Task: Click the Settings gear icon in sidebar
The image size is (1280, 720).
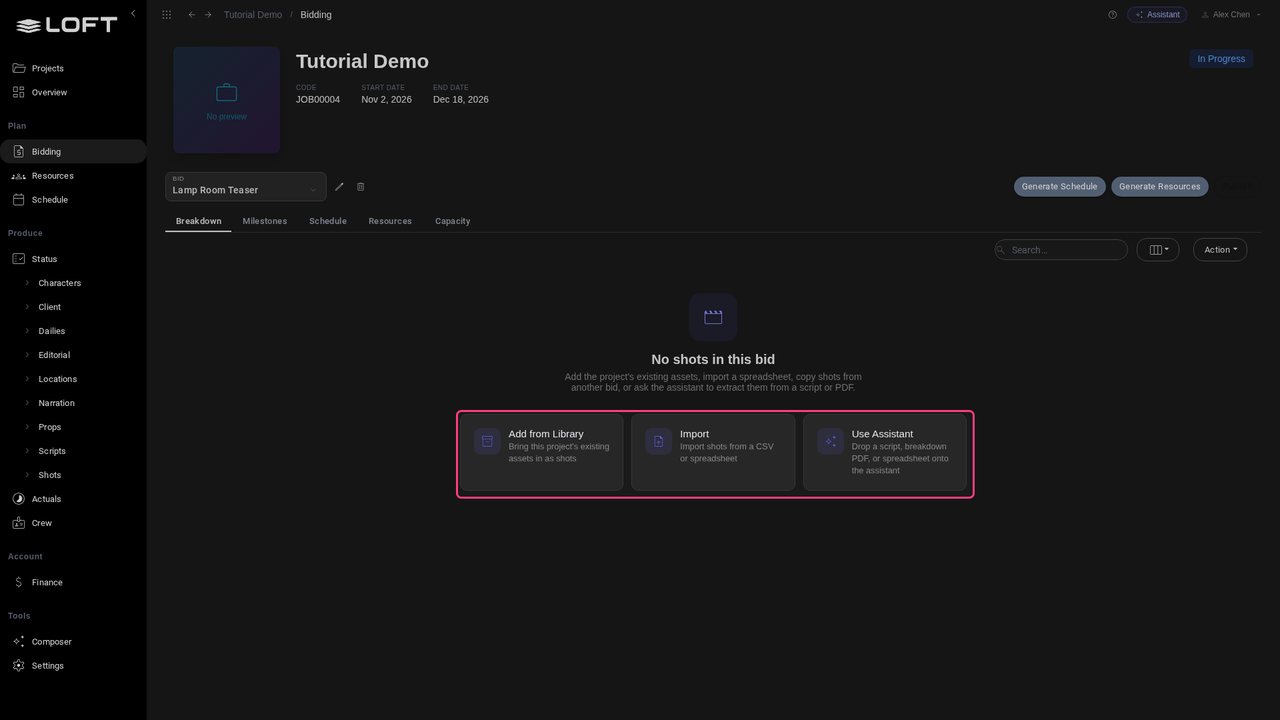Action: coord(18,666)
